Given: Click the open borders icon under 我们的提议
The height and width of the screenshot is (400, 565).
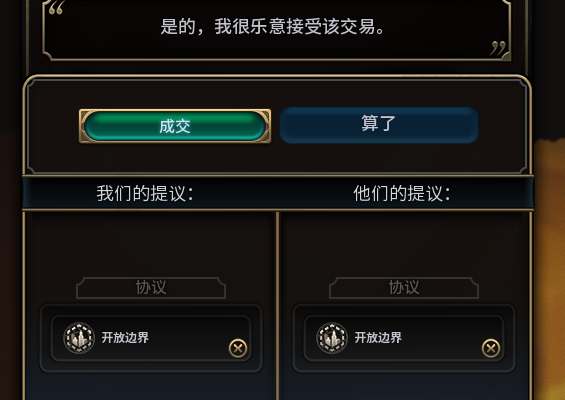Looking at the screenshot, I should (x=79, y=338).
